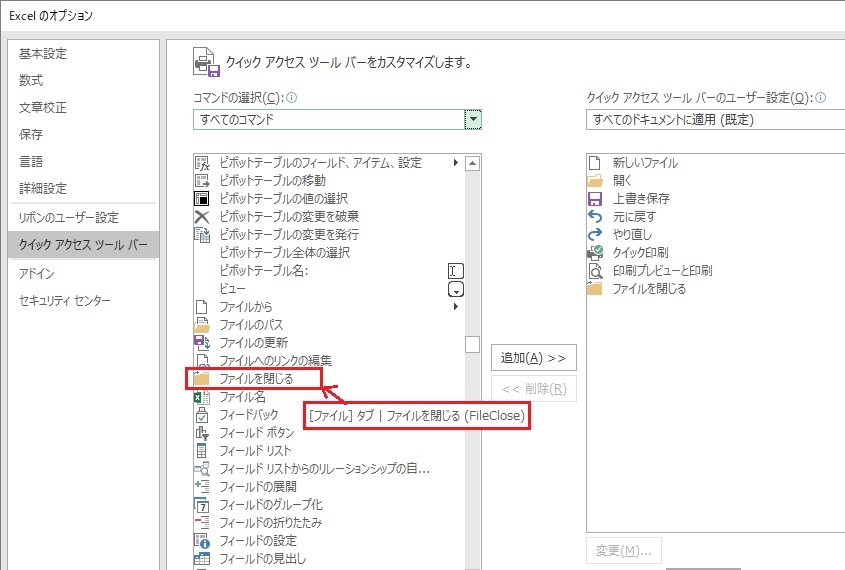
Task: Open the 文章校正 category
Action: point(43,107)
